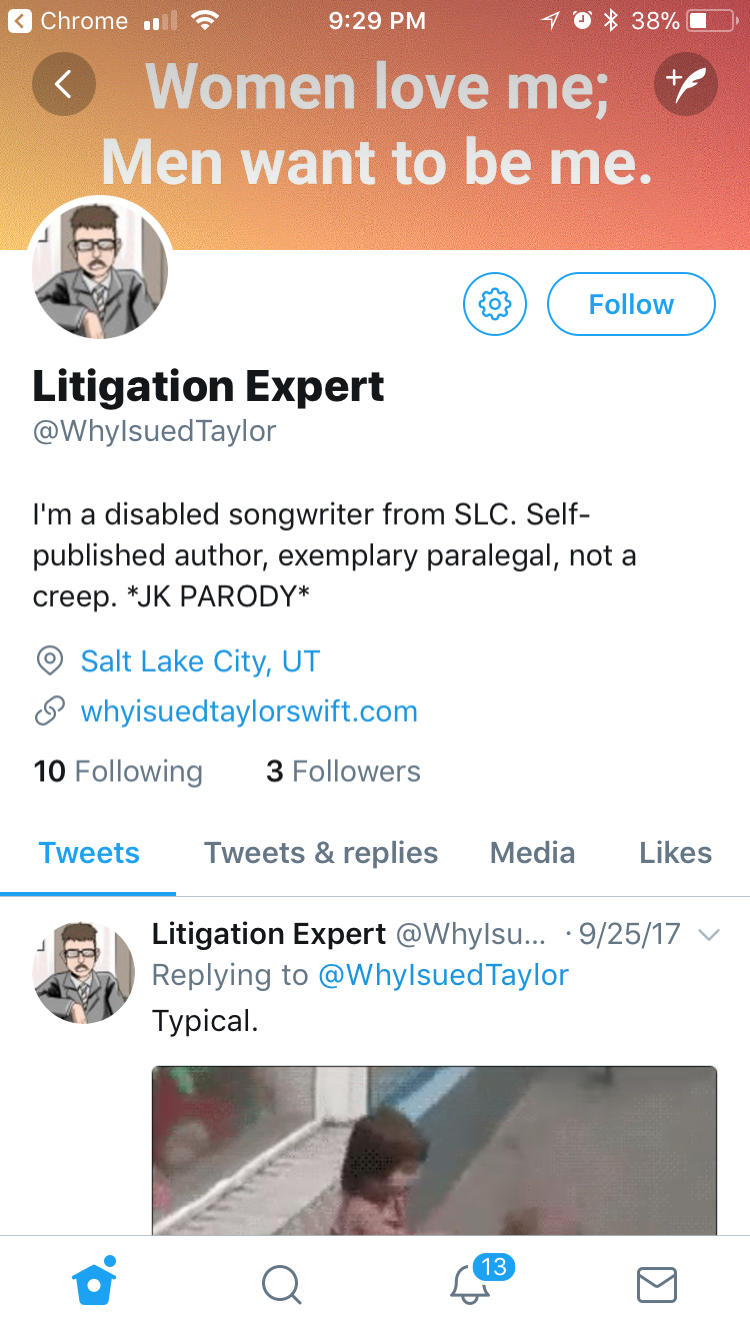
Task: Follow the Litigation Expert account
Action: pyautogui.click(x=631, y=304)
